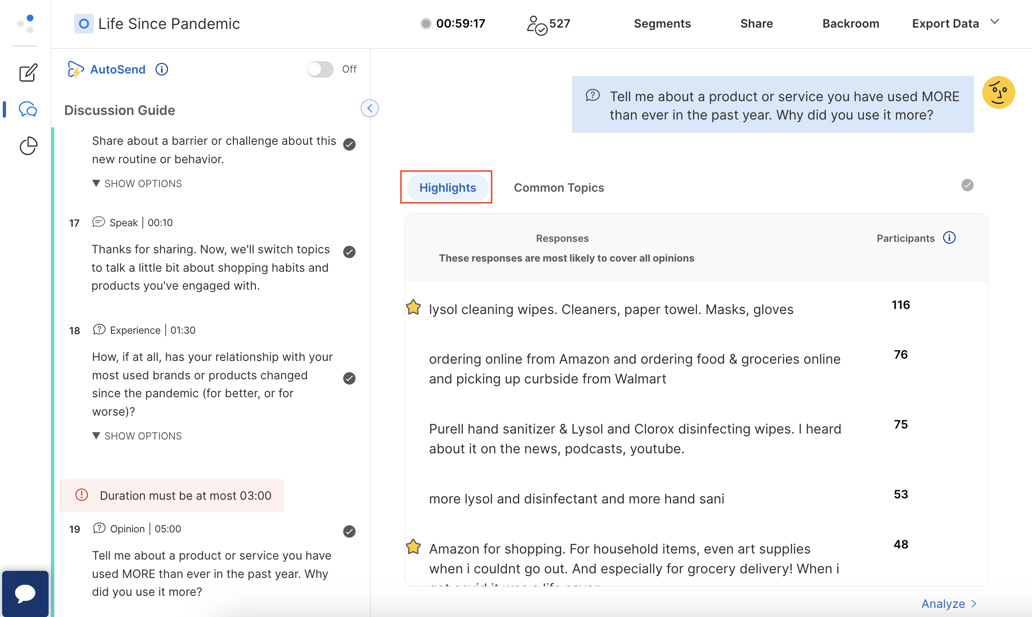Select the Highlights tab

tap(446, 187)
